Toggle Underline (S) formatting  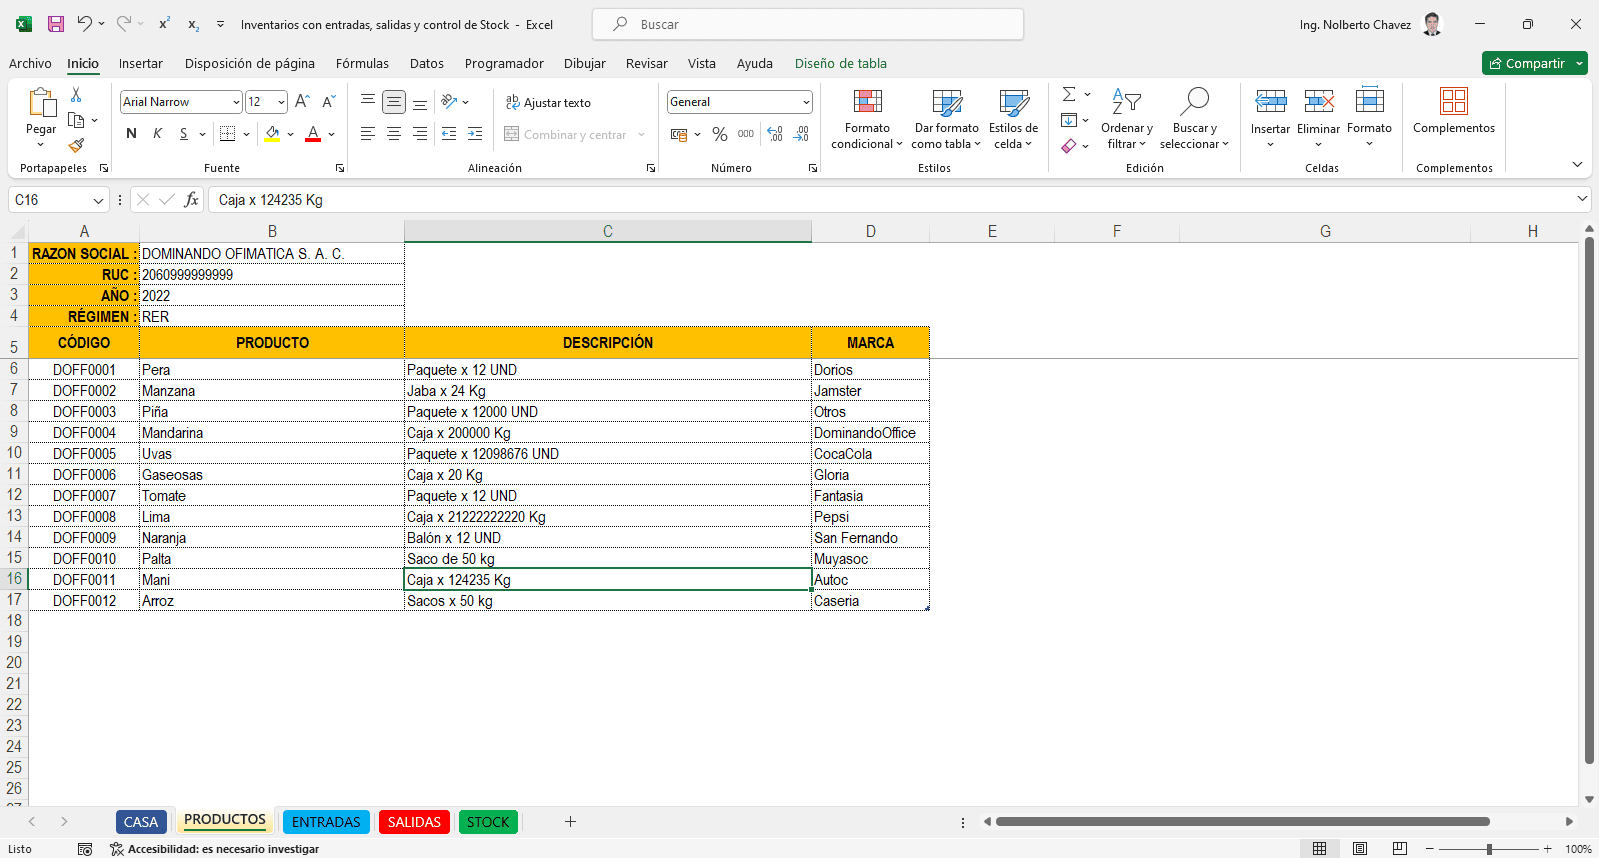tap(183, 134)
